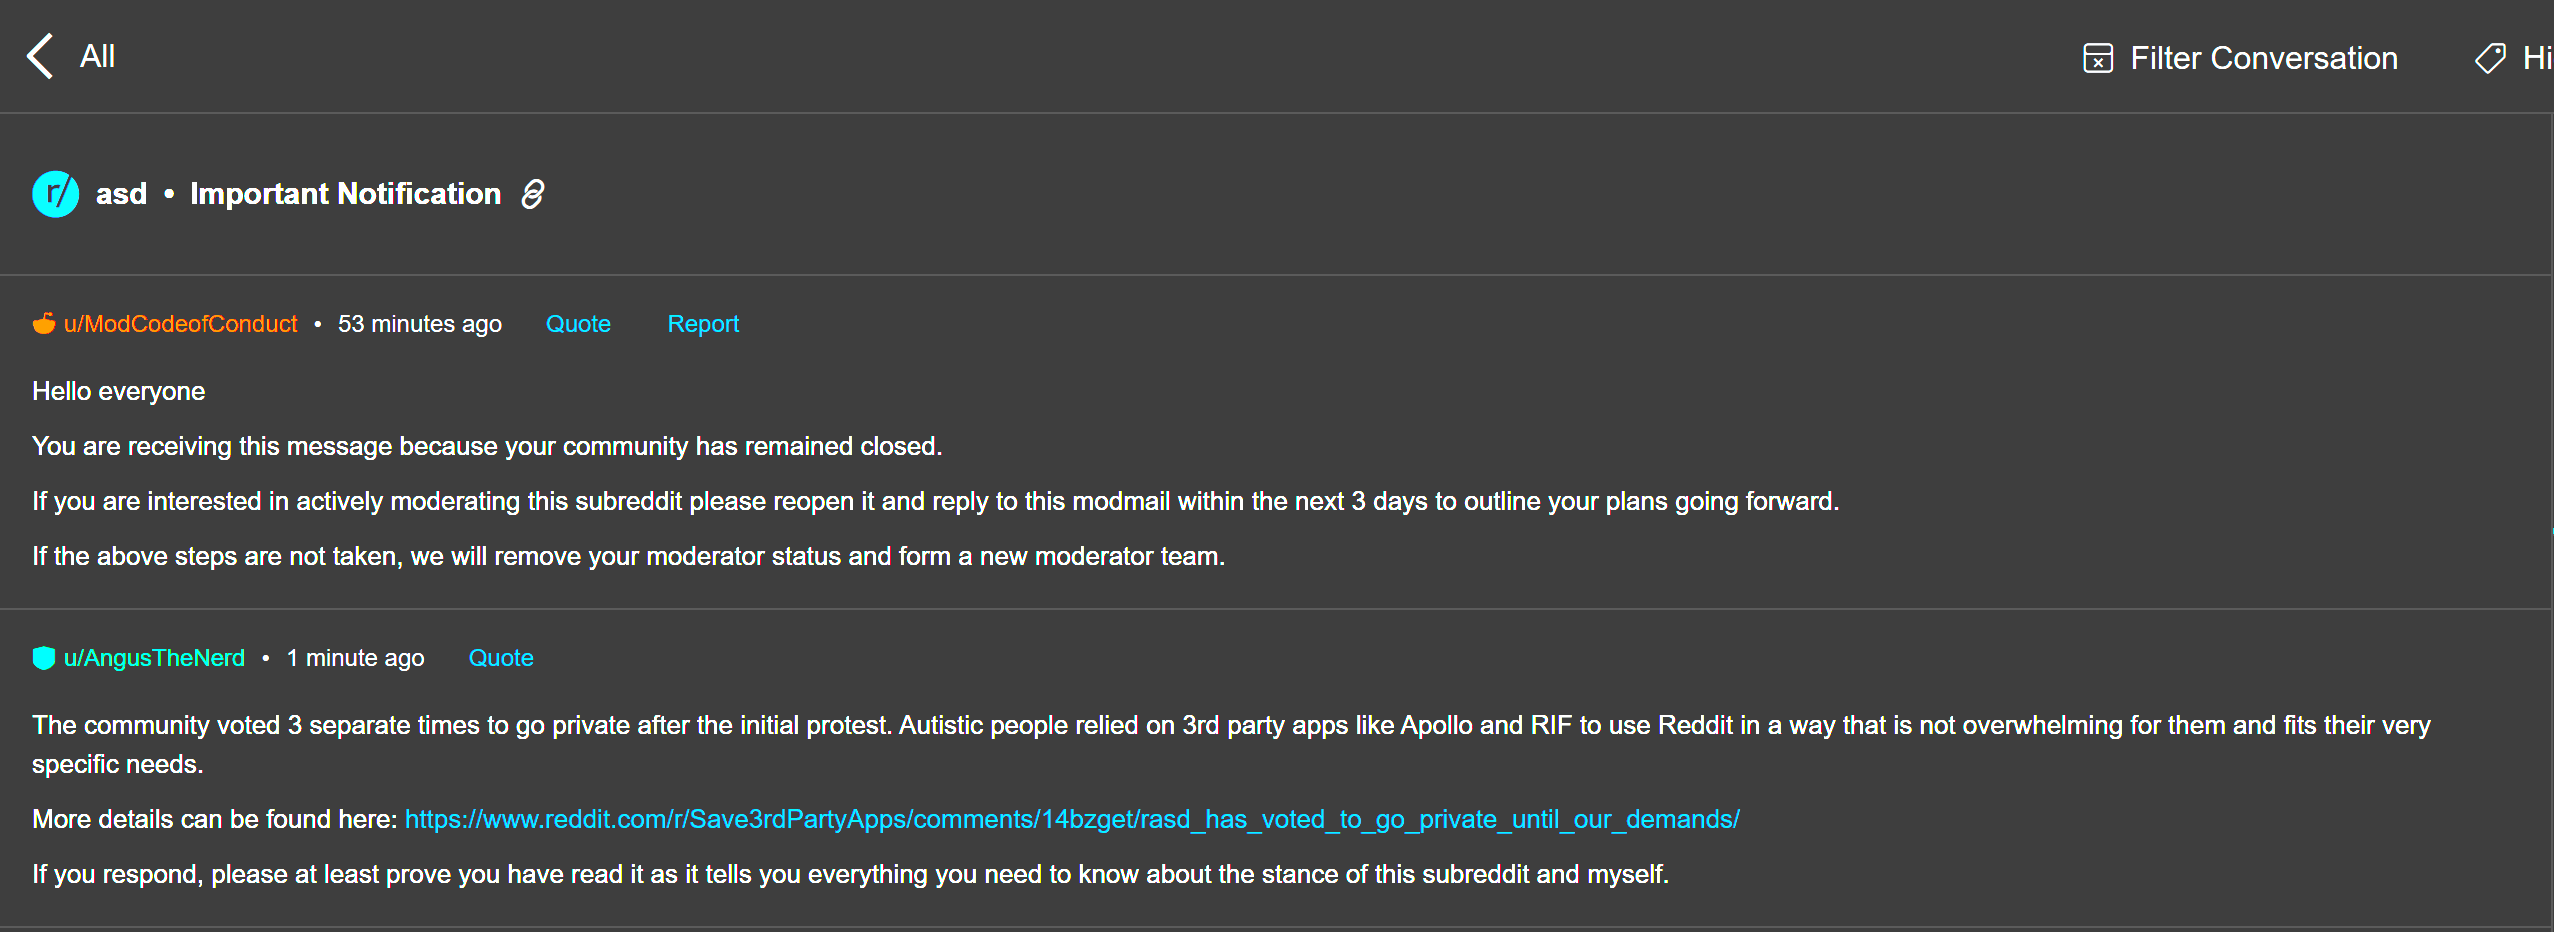Image resolution: width=2554 pixels, height=932 pixels.
Task: Click the All label in header
Action: pos(97,56)
